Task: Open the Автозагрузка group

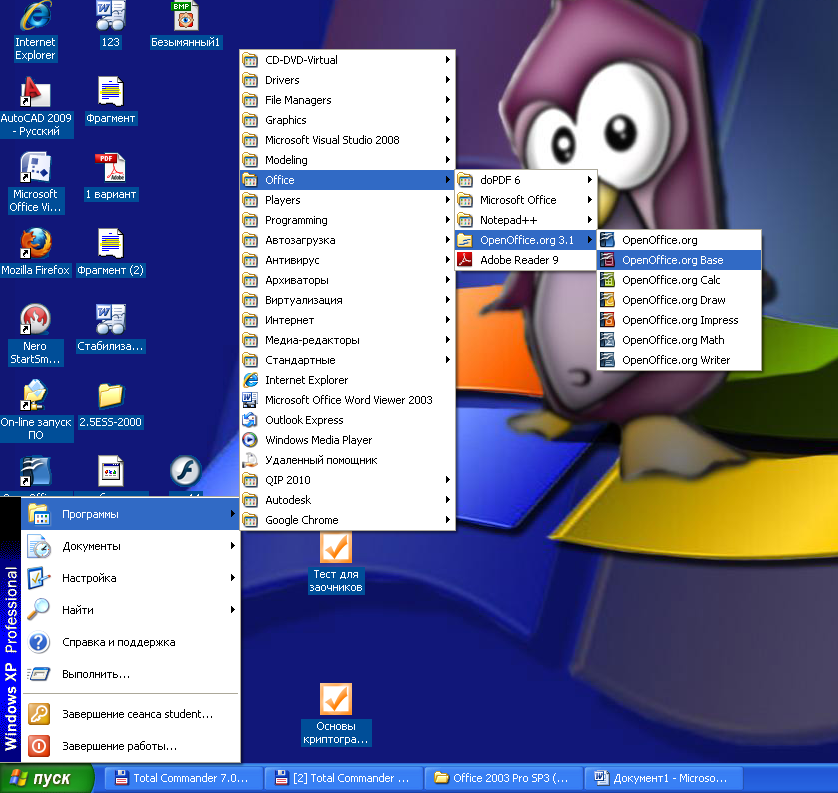Action: [347, 240]
